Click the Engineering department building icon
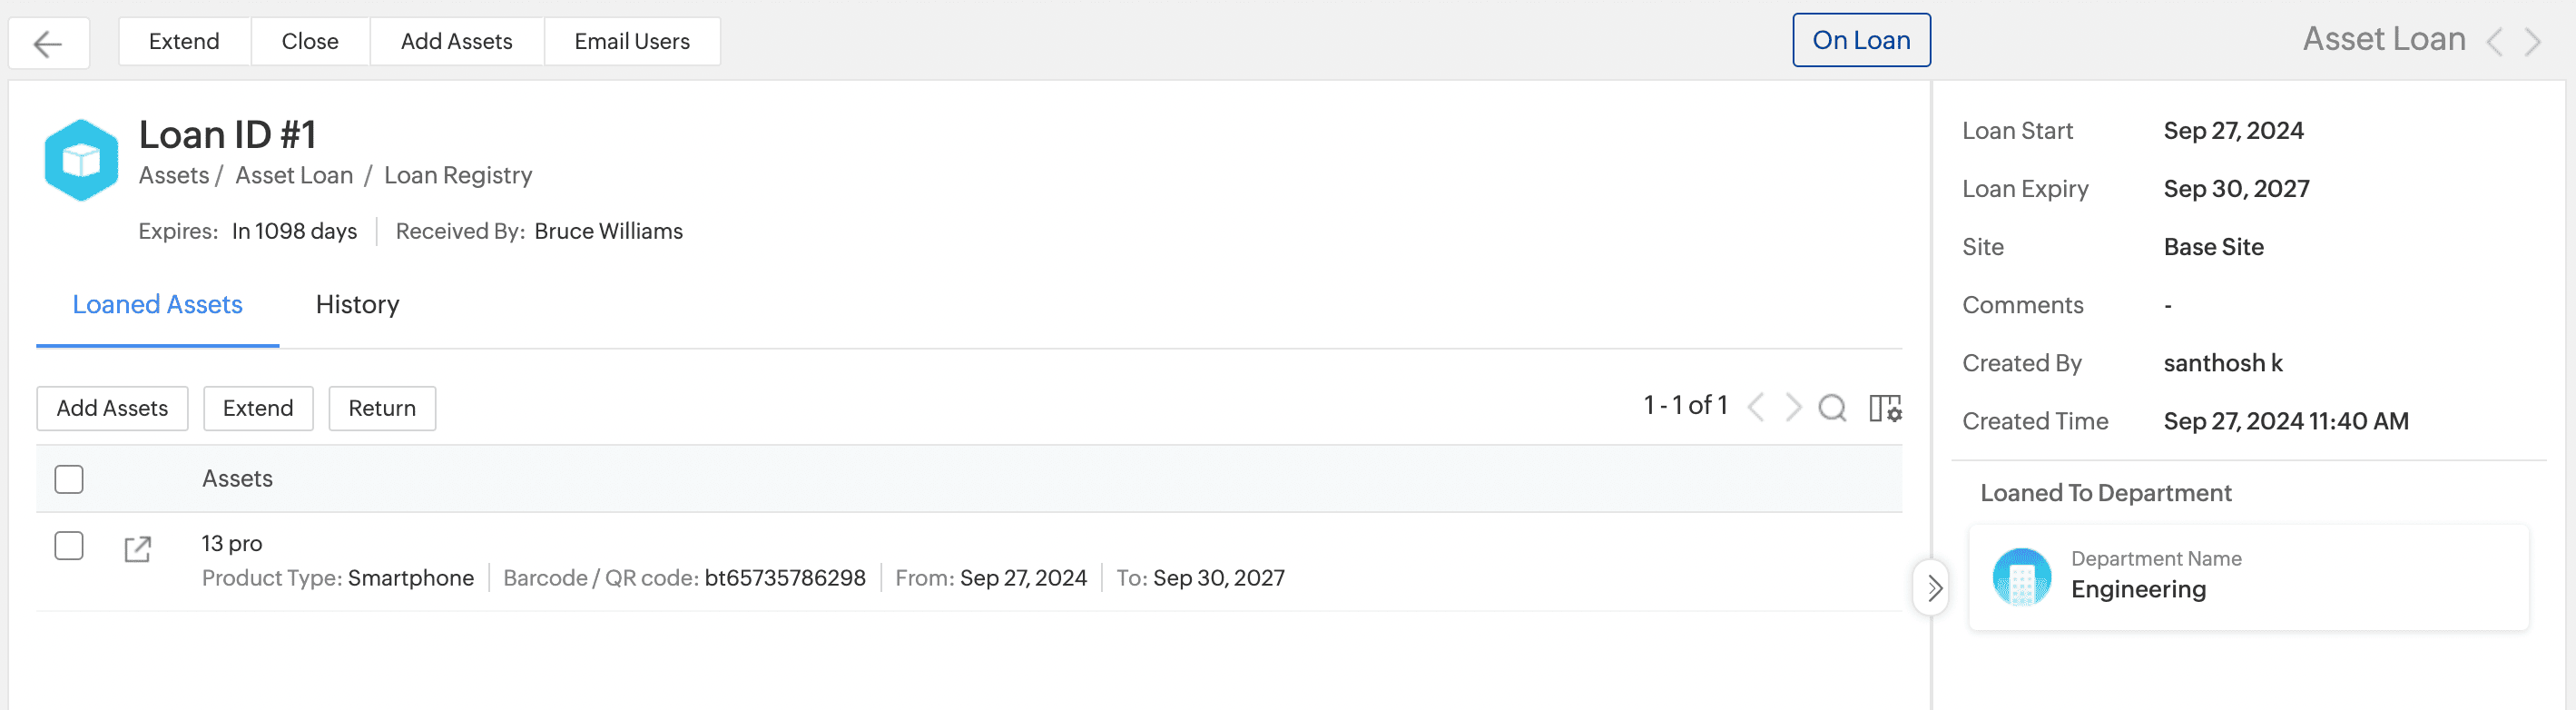The height and width of the screenshot is (710, 2576). 2021,577
